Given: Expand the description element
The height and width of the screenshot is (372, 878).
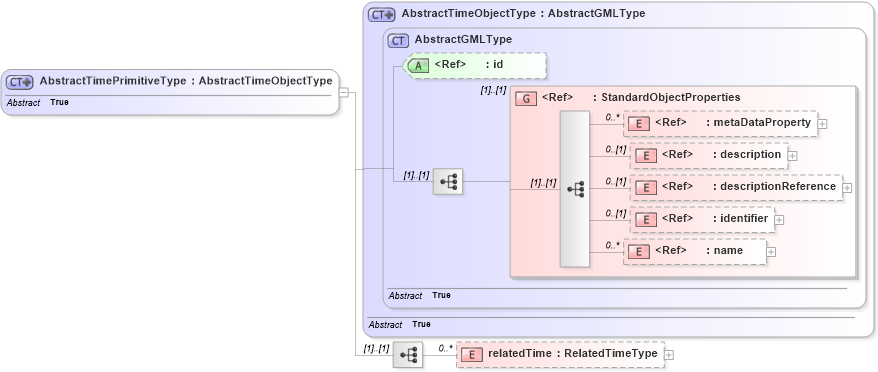Looking at the screenshot, I should tap(792, 156).
